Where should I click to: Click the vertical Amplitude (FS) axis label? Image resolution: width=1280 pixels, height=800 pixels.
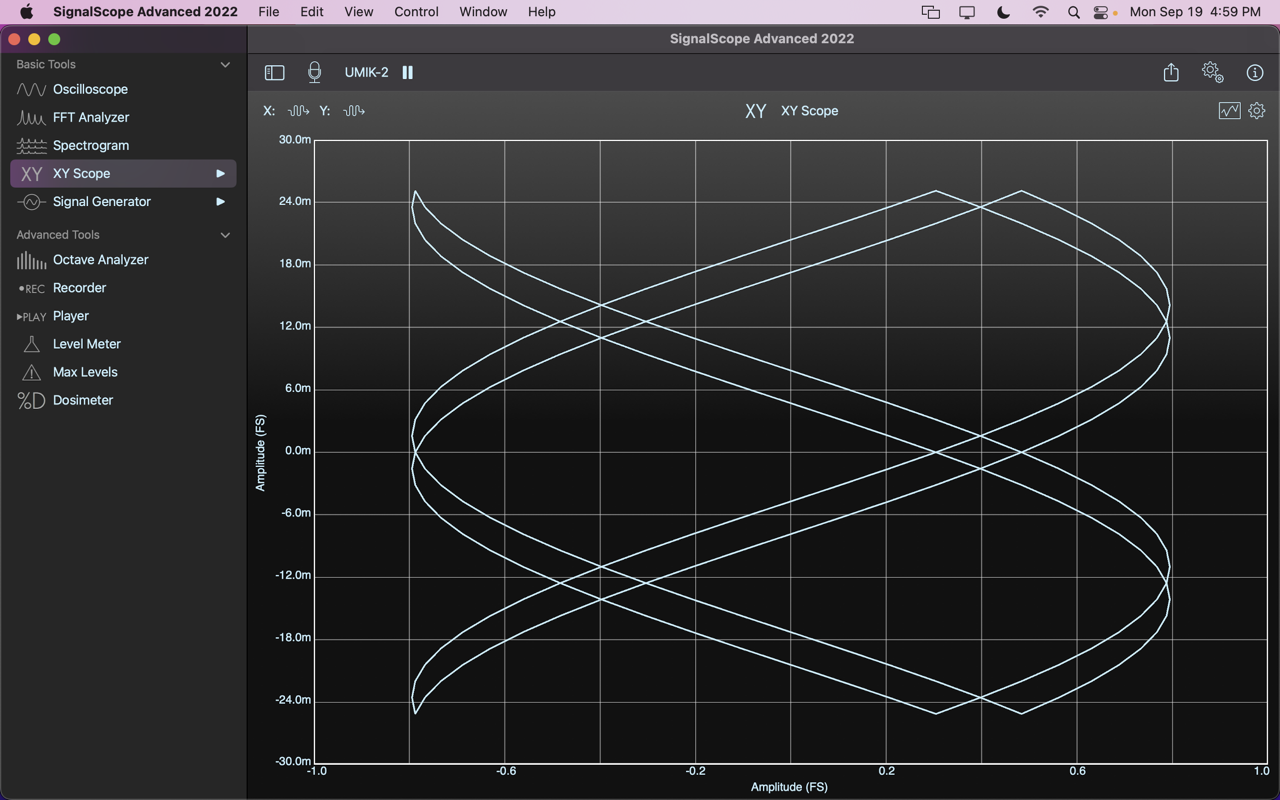pyautogui.click(x=261, y=452)
